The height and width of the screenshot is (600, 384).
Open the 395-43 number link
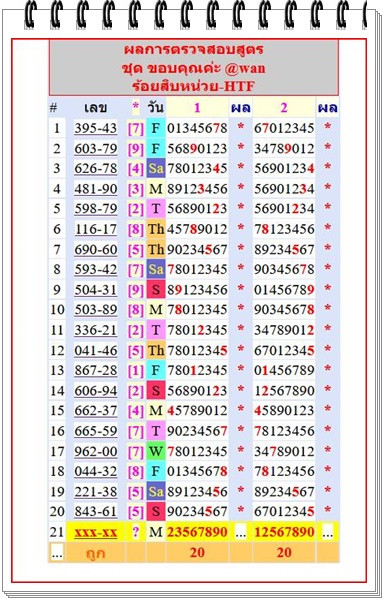[x=96, y=128]
